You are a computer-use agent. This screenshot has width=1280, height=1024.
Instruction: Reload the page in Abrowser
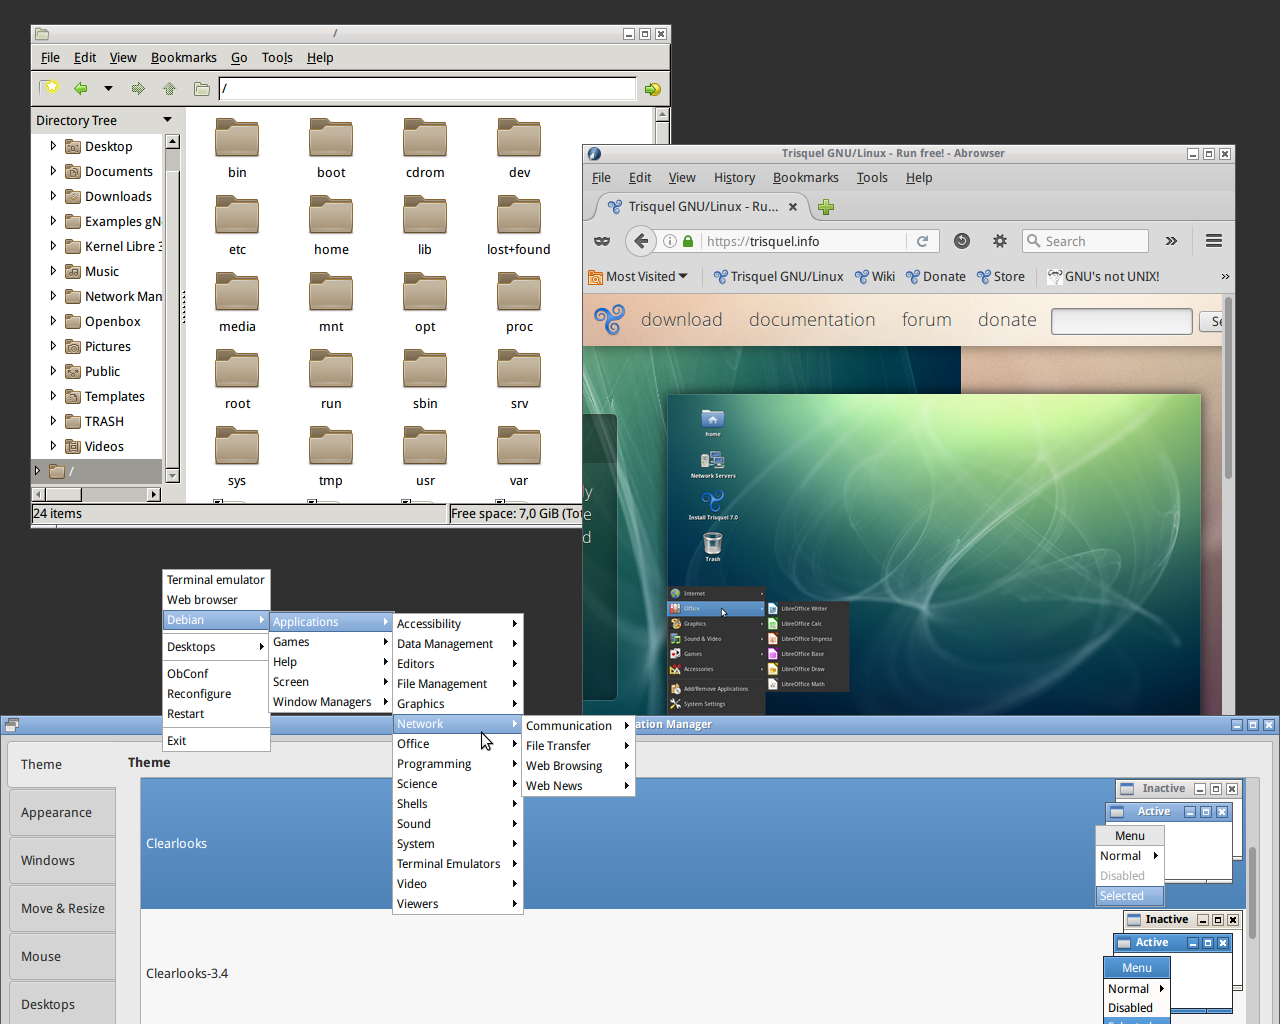922,241
